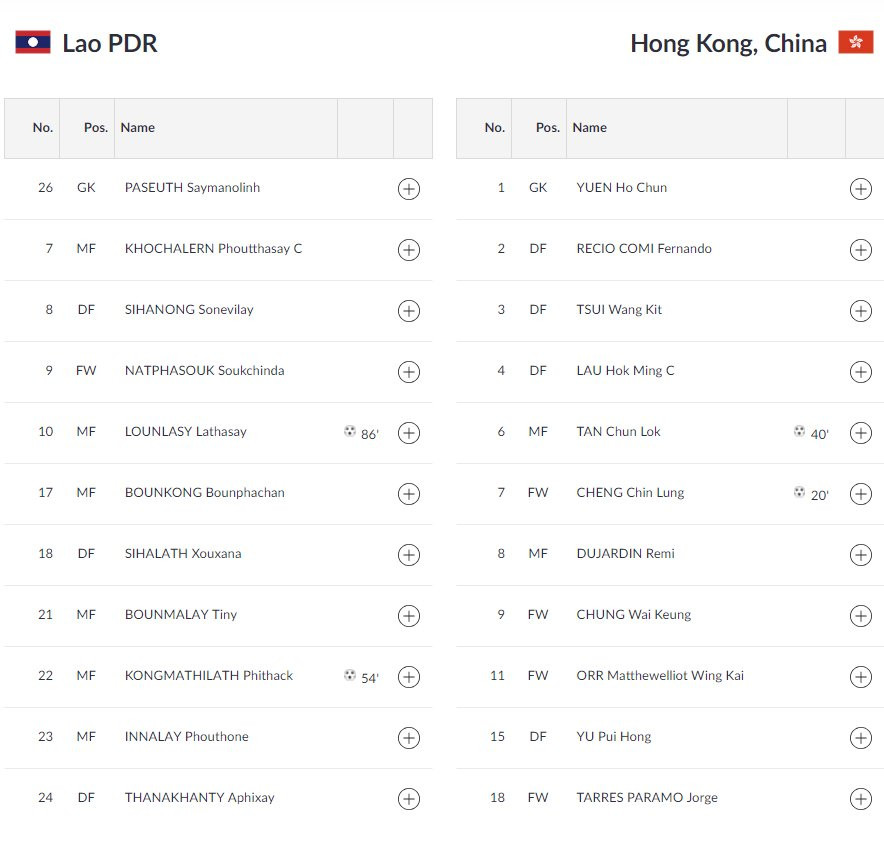Screen dimensions: 884x859
Task: Open plus icon for TARRES PARAMO Jorge
Action: tap(861, 799)
